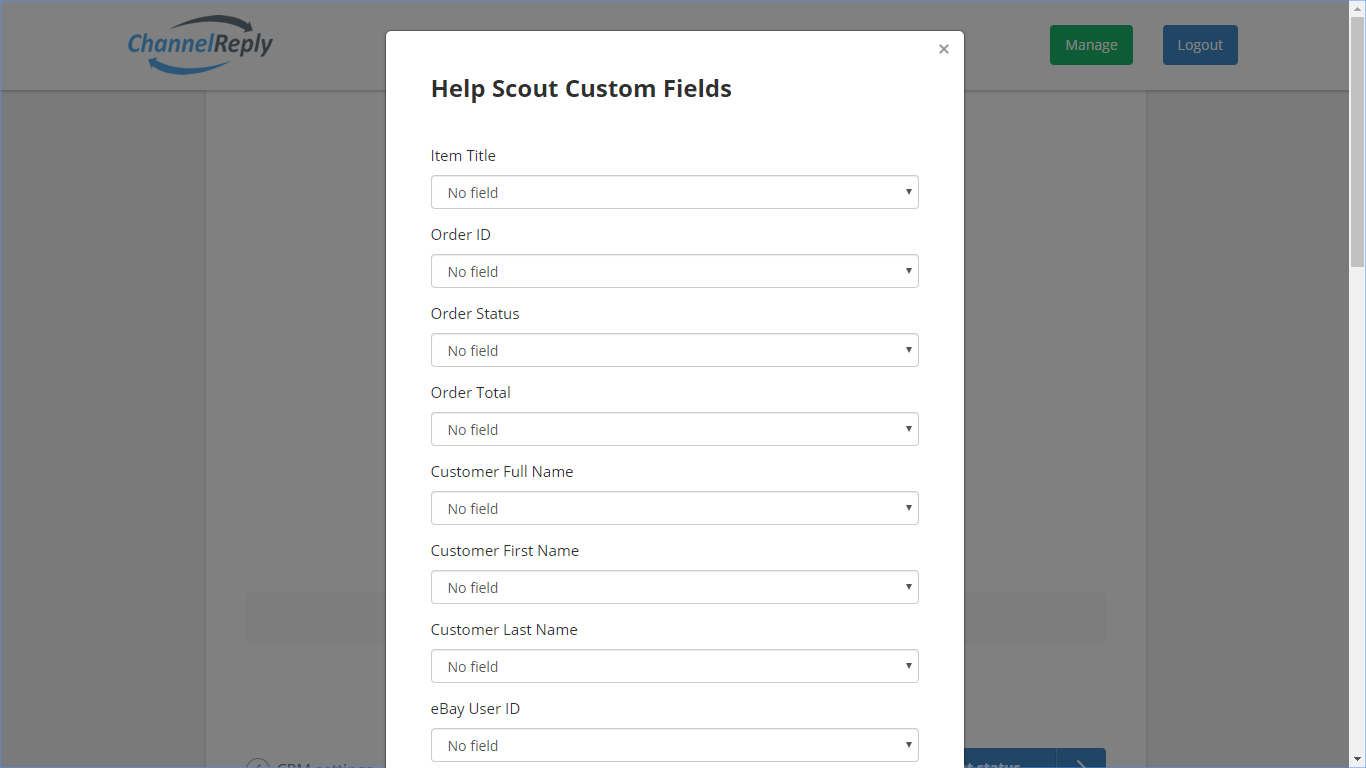
Task: Open the Customer Last Name dropdown
Action: (x=675, y=666)
